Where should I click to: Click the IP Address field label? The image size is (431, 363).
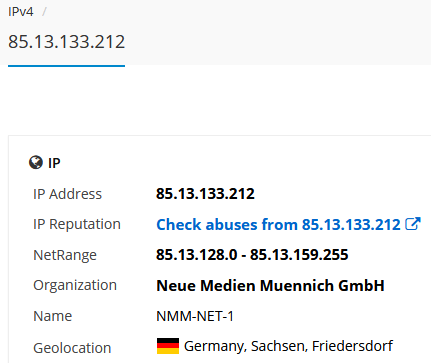click(x=67, y=194)
